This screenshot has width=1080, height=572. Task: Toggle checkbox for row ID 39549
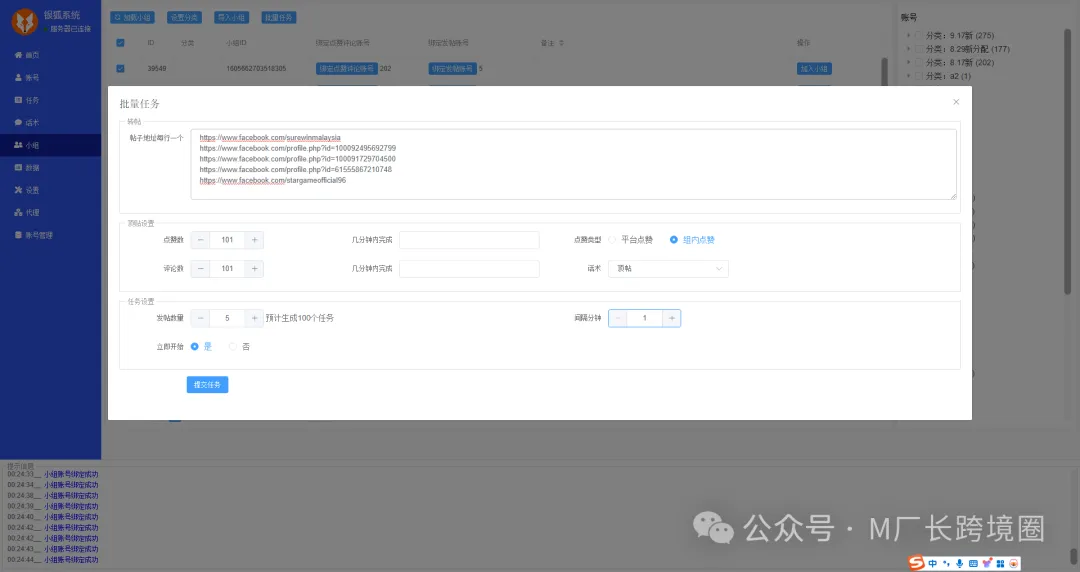pos(121,68)
